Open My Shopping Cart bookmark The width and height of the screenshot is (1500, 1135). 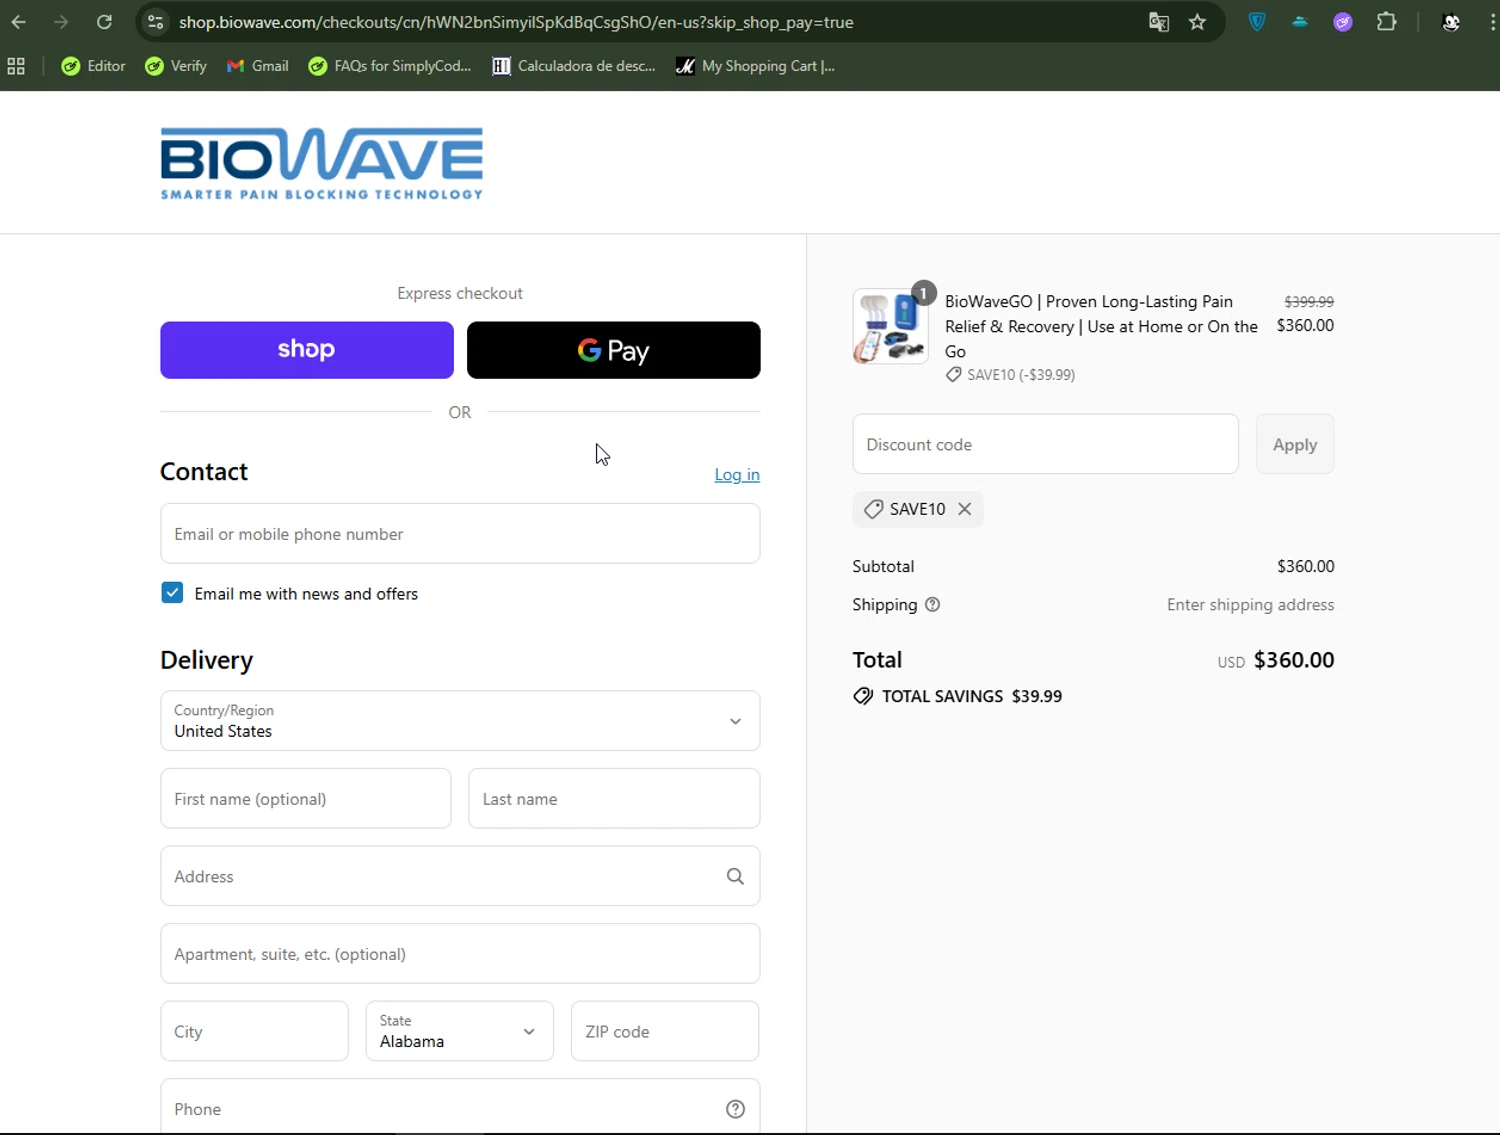[x=755, y=66]
